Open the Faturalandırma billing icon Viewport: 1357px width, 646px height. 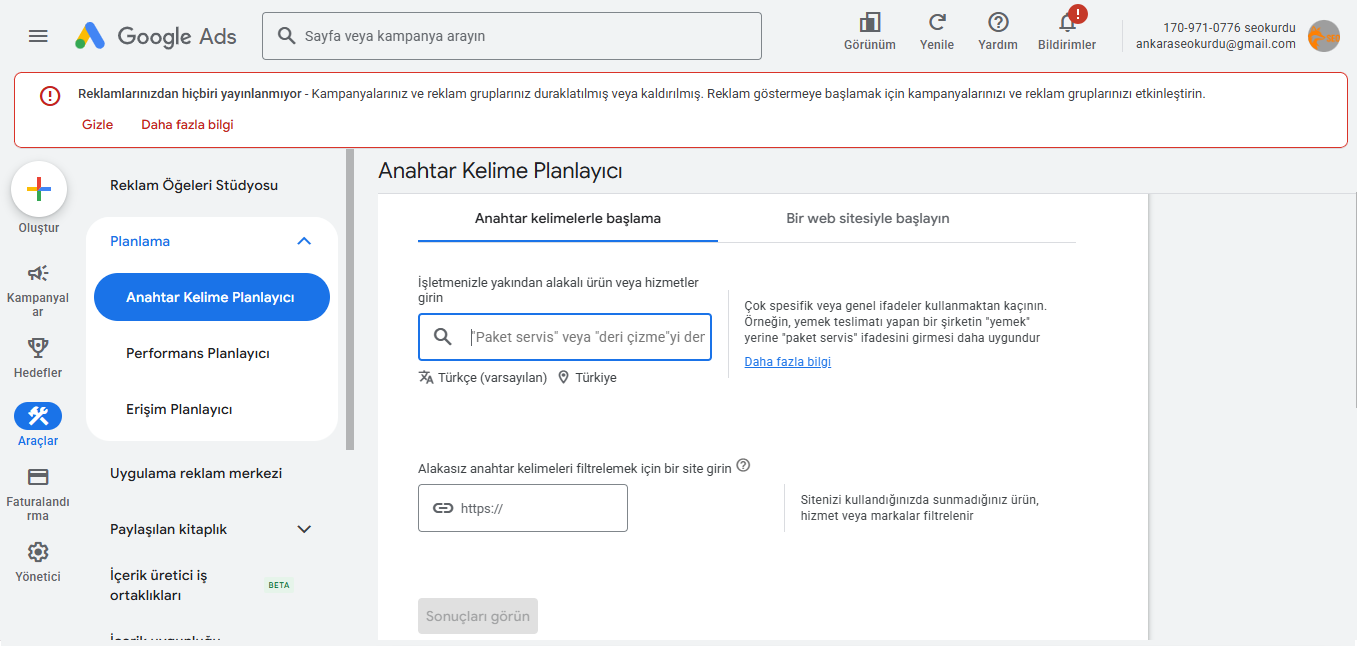point(38,478)
